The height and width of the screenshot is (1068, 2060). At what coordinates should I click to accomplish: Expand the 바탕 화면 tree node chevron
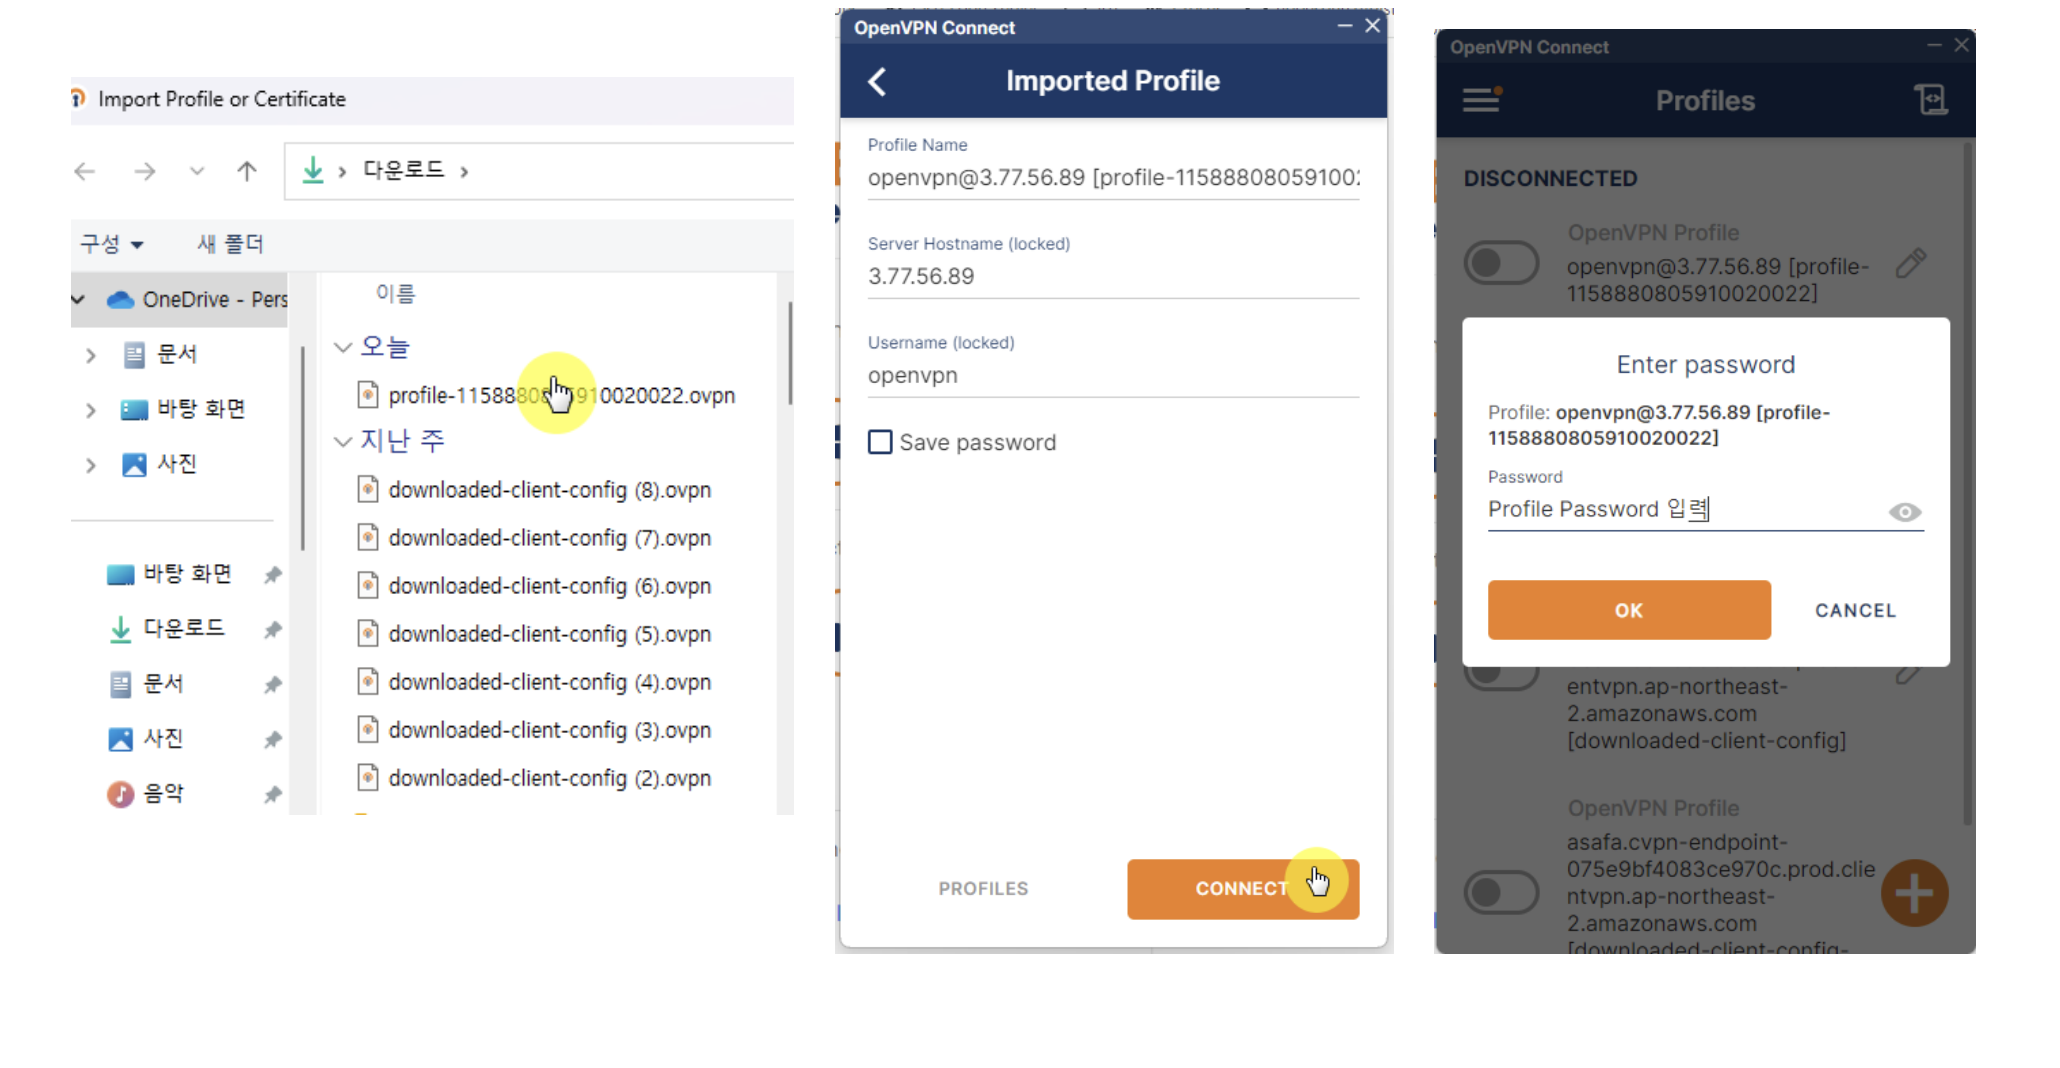point(91,410)
